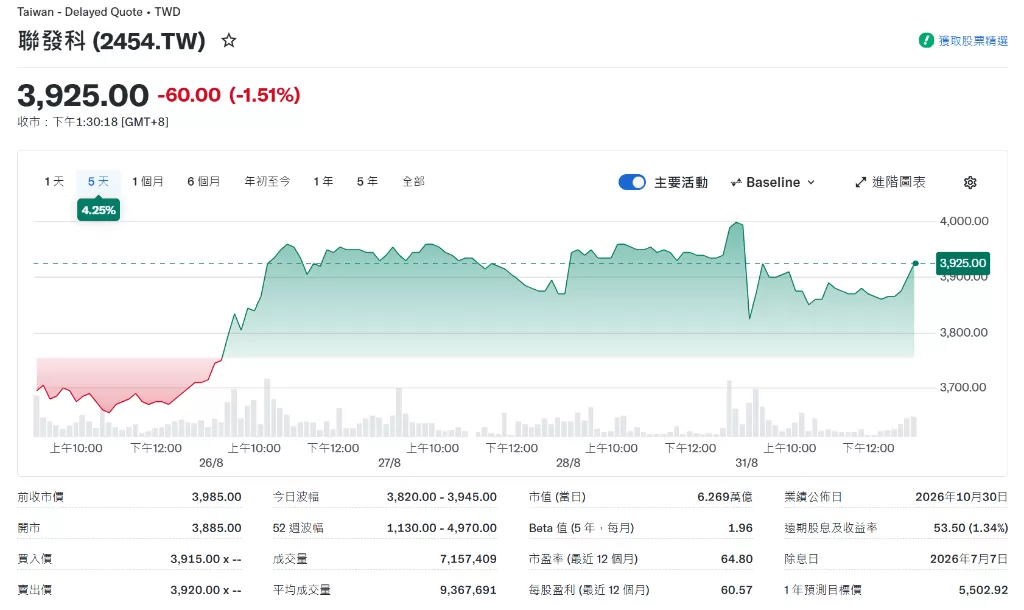
Task: Click 成交量 value 7,157,409
Action: [x=468, y=558]
